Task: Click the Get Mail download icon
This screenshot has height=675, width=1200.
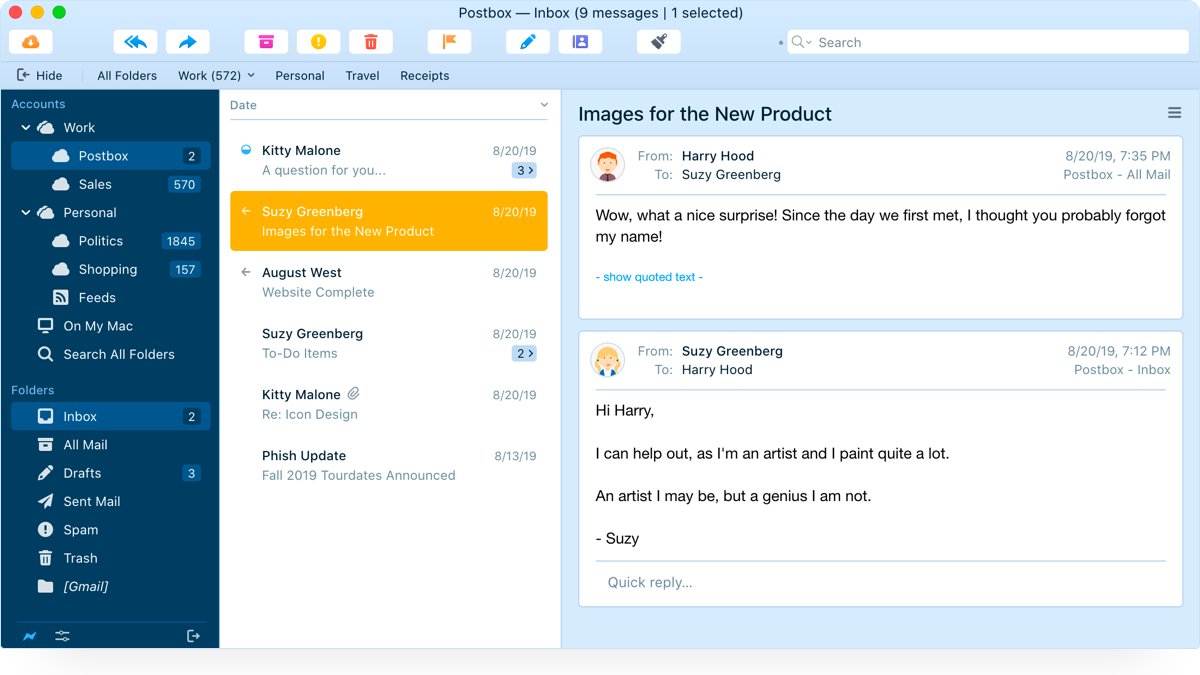Action: pos(31,42)
